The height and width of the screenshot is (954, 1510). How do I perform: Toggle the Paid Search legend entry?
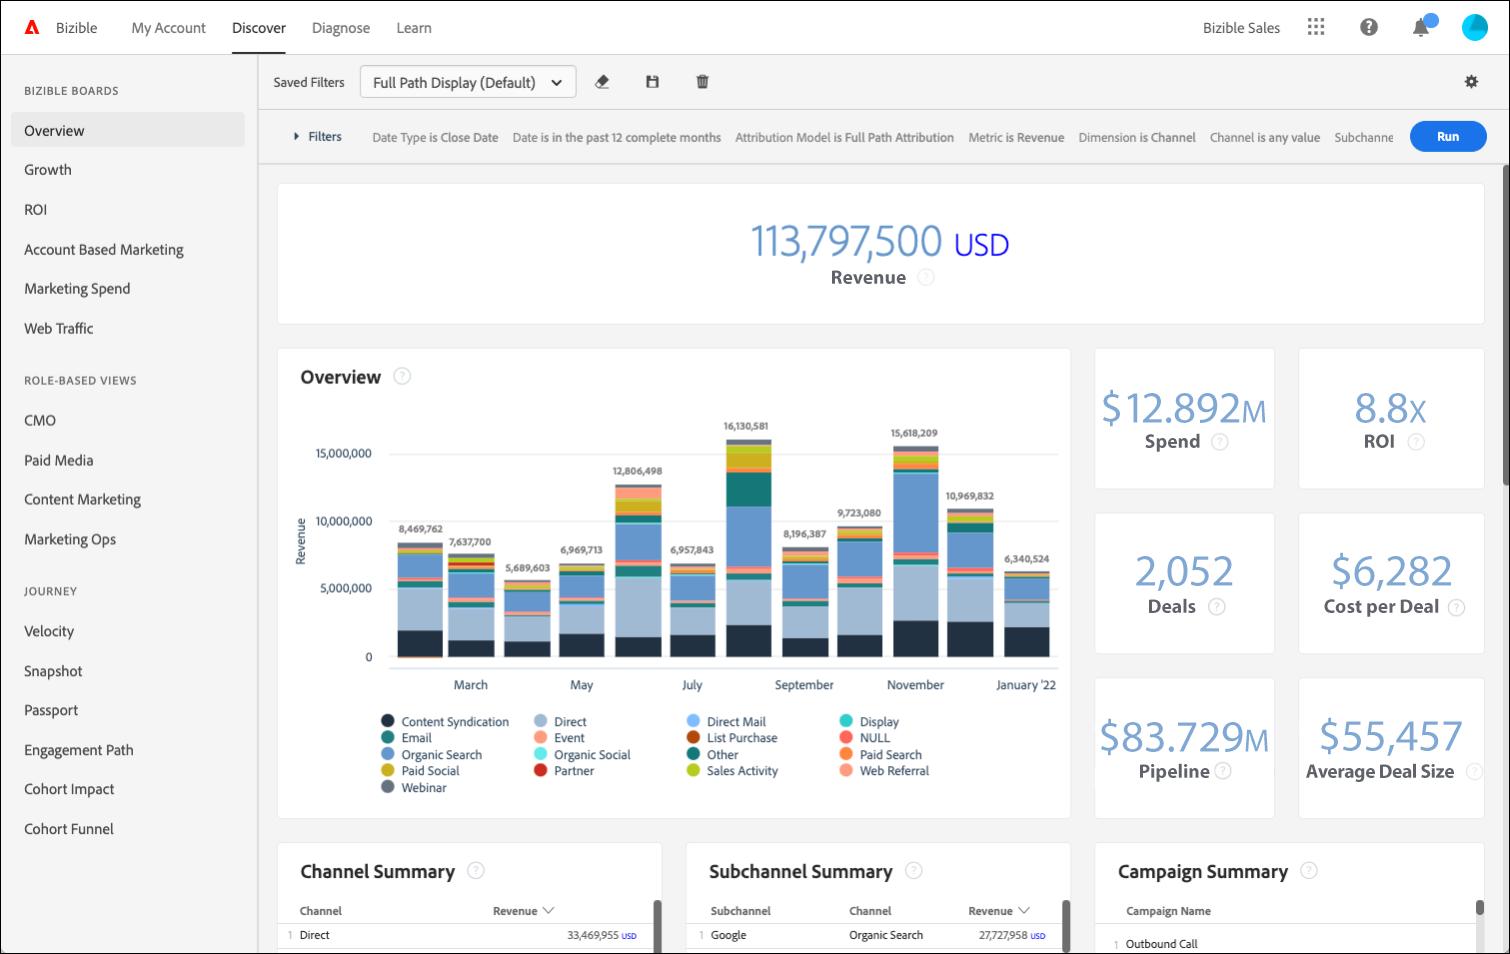(881, 755)
